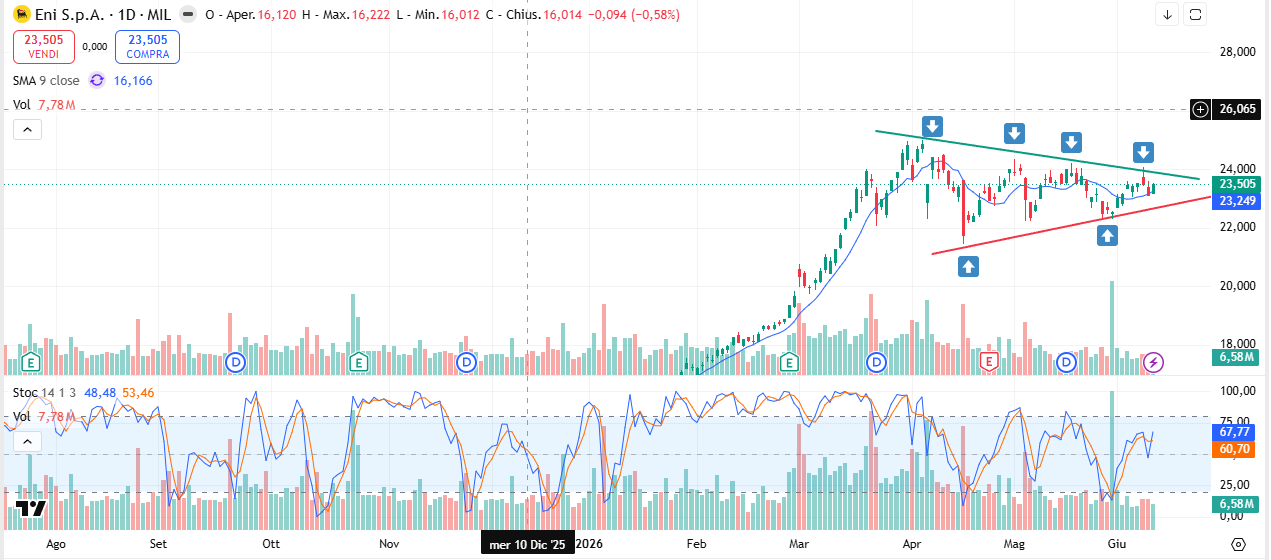Image resolution: width=1271 pixels, height=560 pixels.
Task: Click the Nov month label on time axis
Action: click(389, 545)
